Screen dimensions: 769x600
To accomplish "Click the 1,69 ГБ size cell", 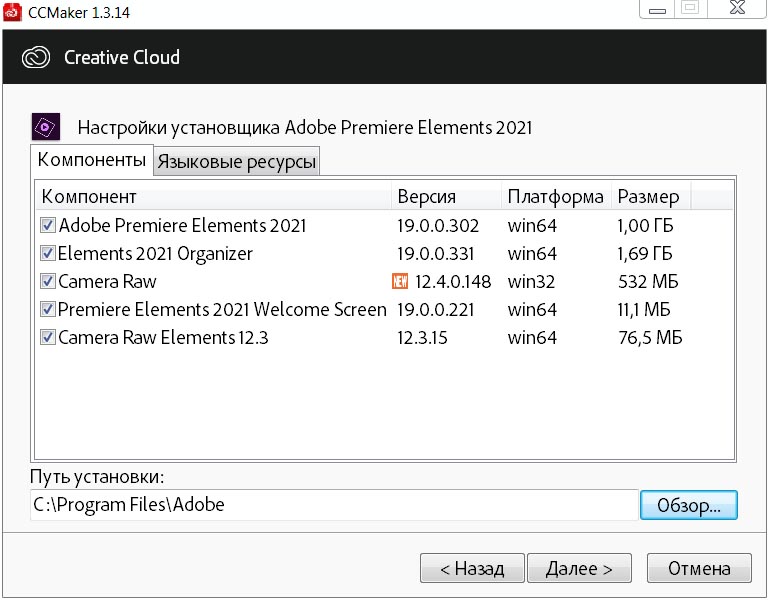I will [644, 254].
